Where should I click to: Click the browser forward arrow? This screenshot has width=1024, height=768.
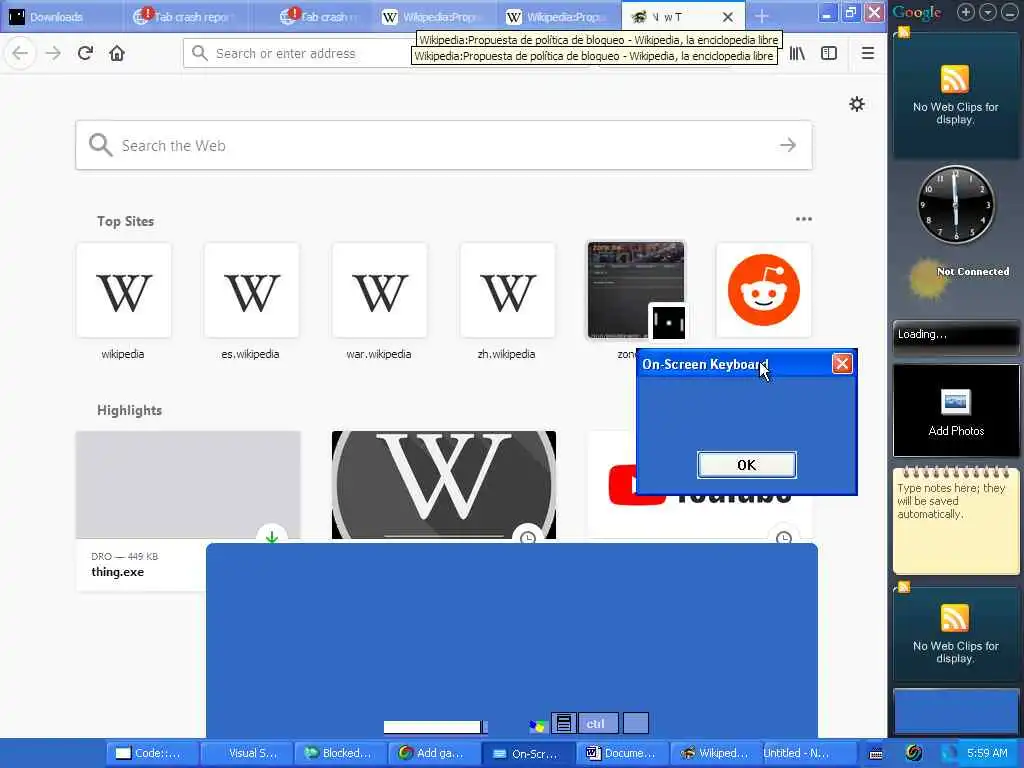point(53,53)
